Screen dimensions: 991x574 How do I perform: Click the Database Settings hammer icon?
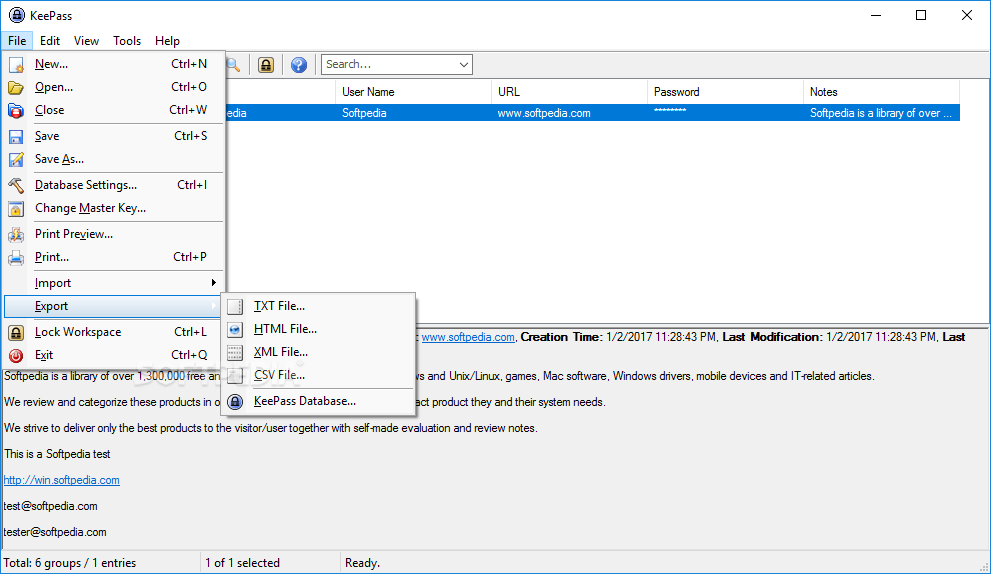click(x=16, y=185)
